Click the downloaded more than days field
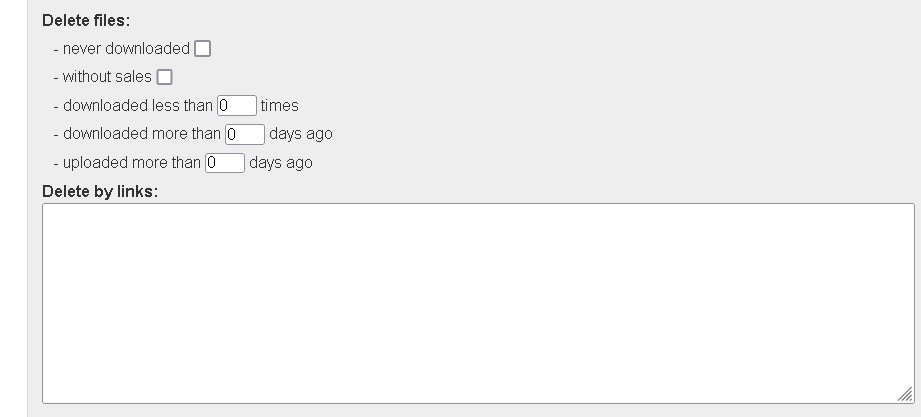The image size is (921, 417). point(245,134)
